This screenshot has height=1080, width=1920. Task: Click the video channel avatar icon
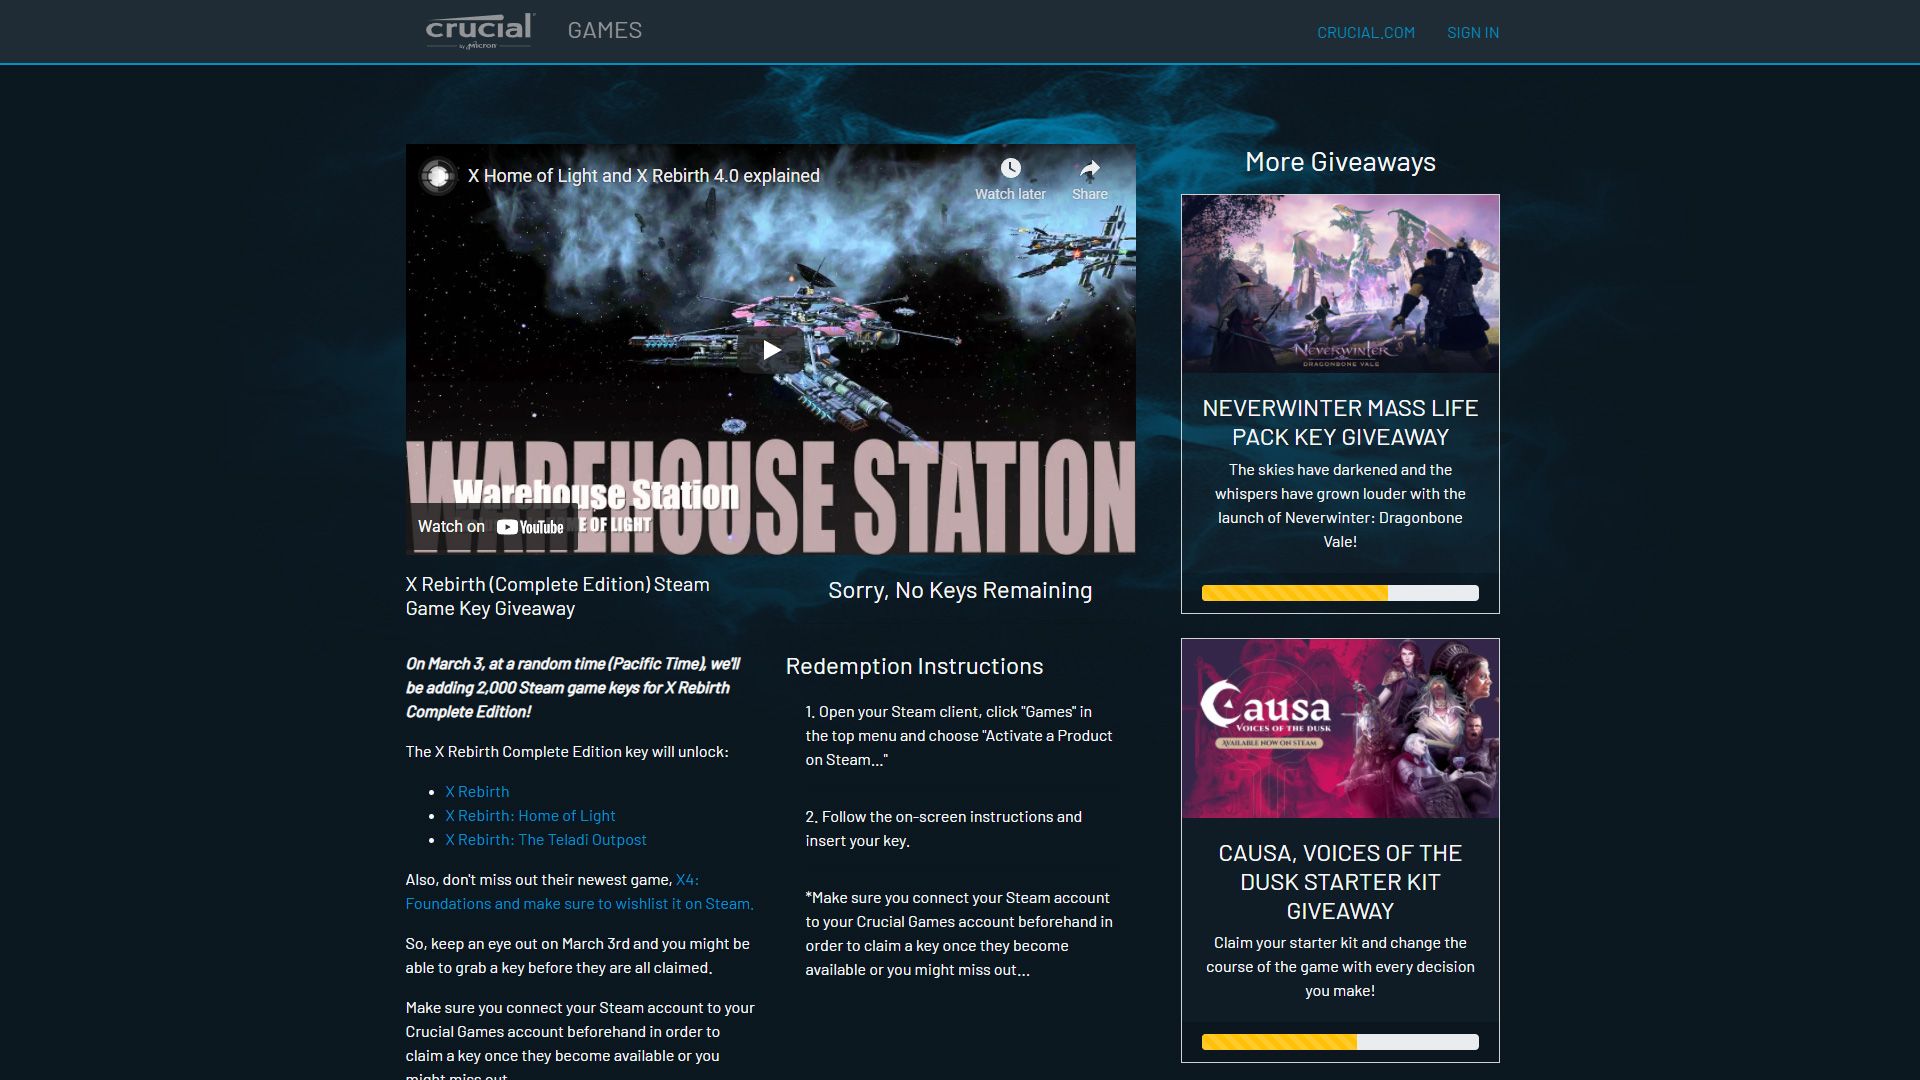(438, 176)
